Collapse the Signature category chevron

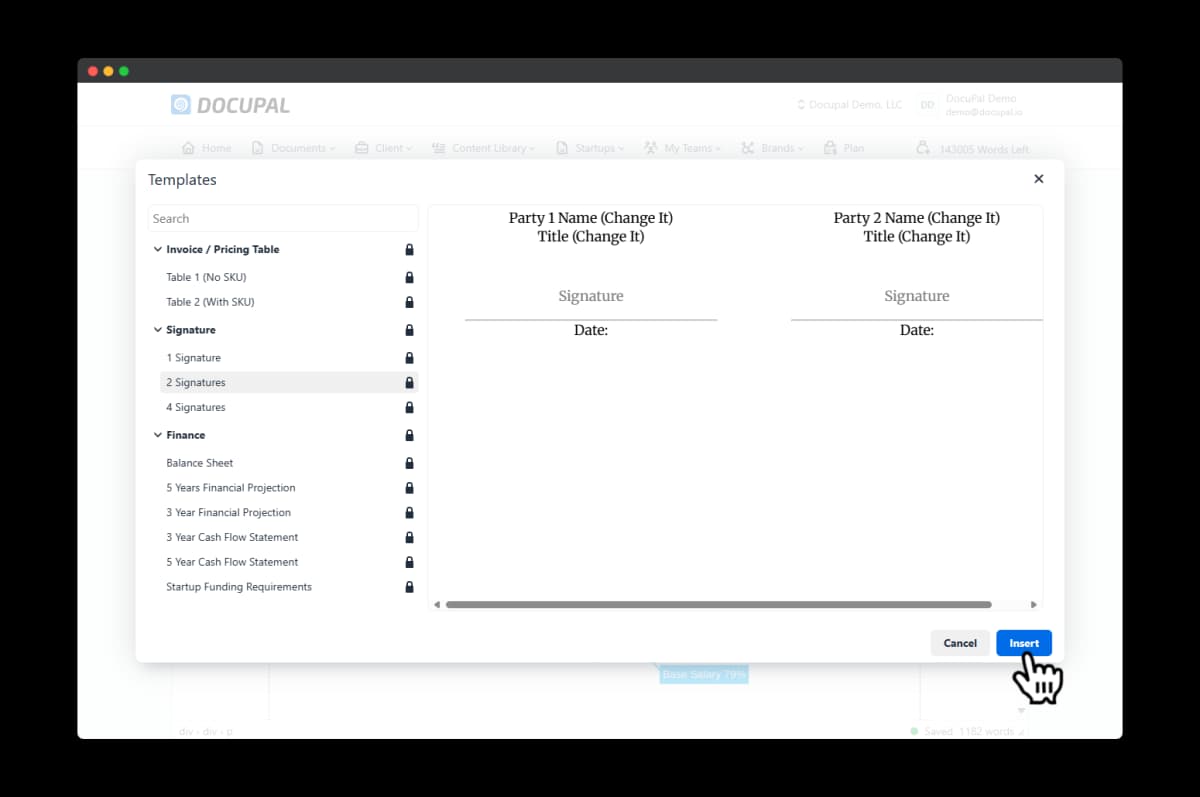tap(157, 330)
